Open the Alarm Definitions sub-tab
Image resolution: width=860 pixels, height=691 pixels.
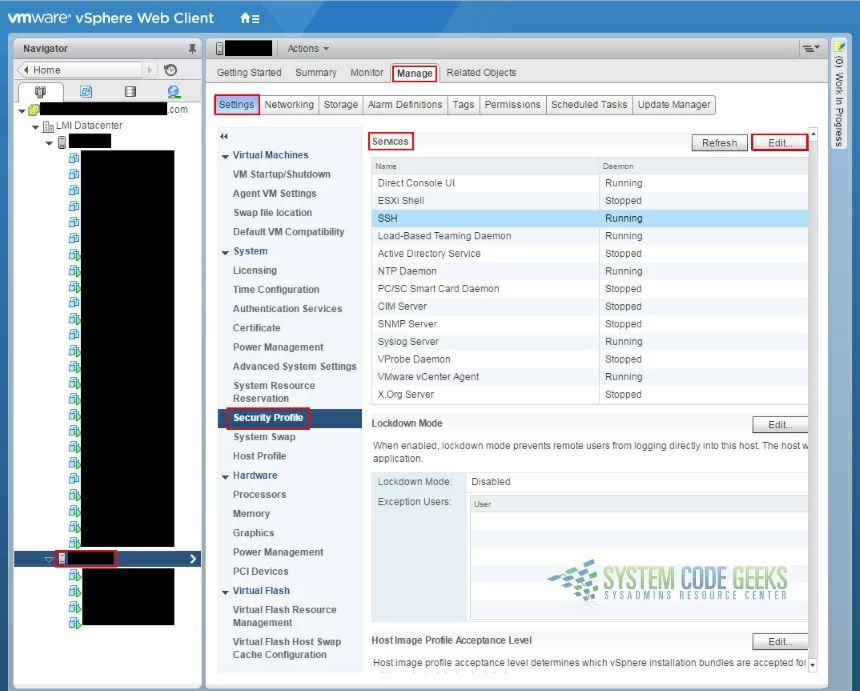click(x=405, y=104)
